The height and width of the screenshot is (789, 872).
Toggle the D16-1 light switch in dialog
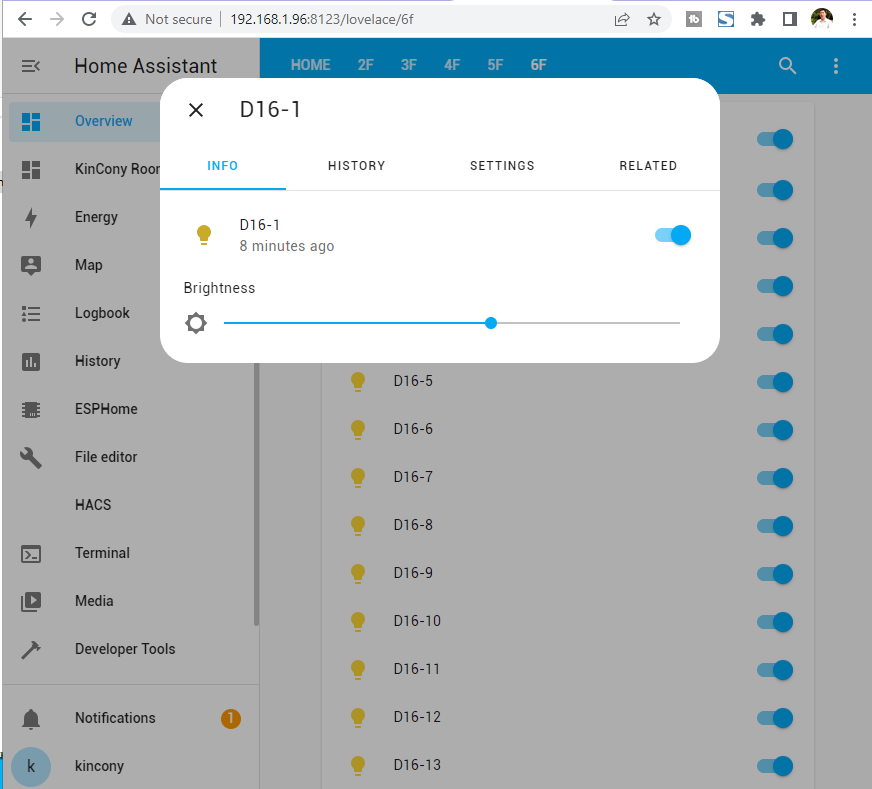click(673, 235)
